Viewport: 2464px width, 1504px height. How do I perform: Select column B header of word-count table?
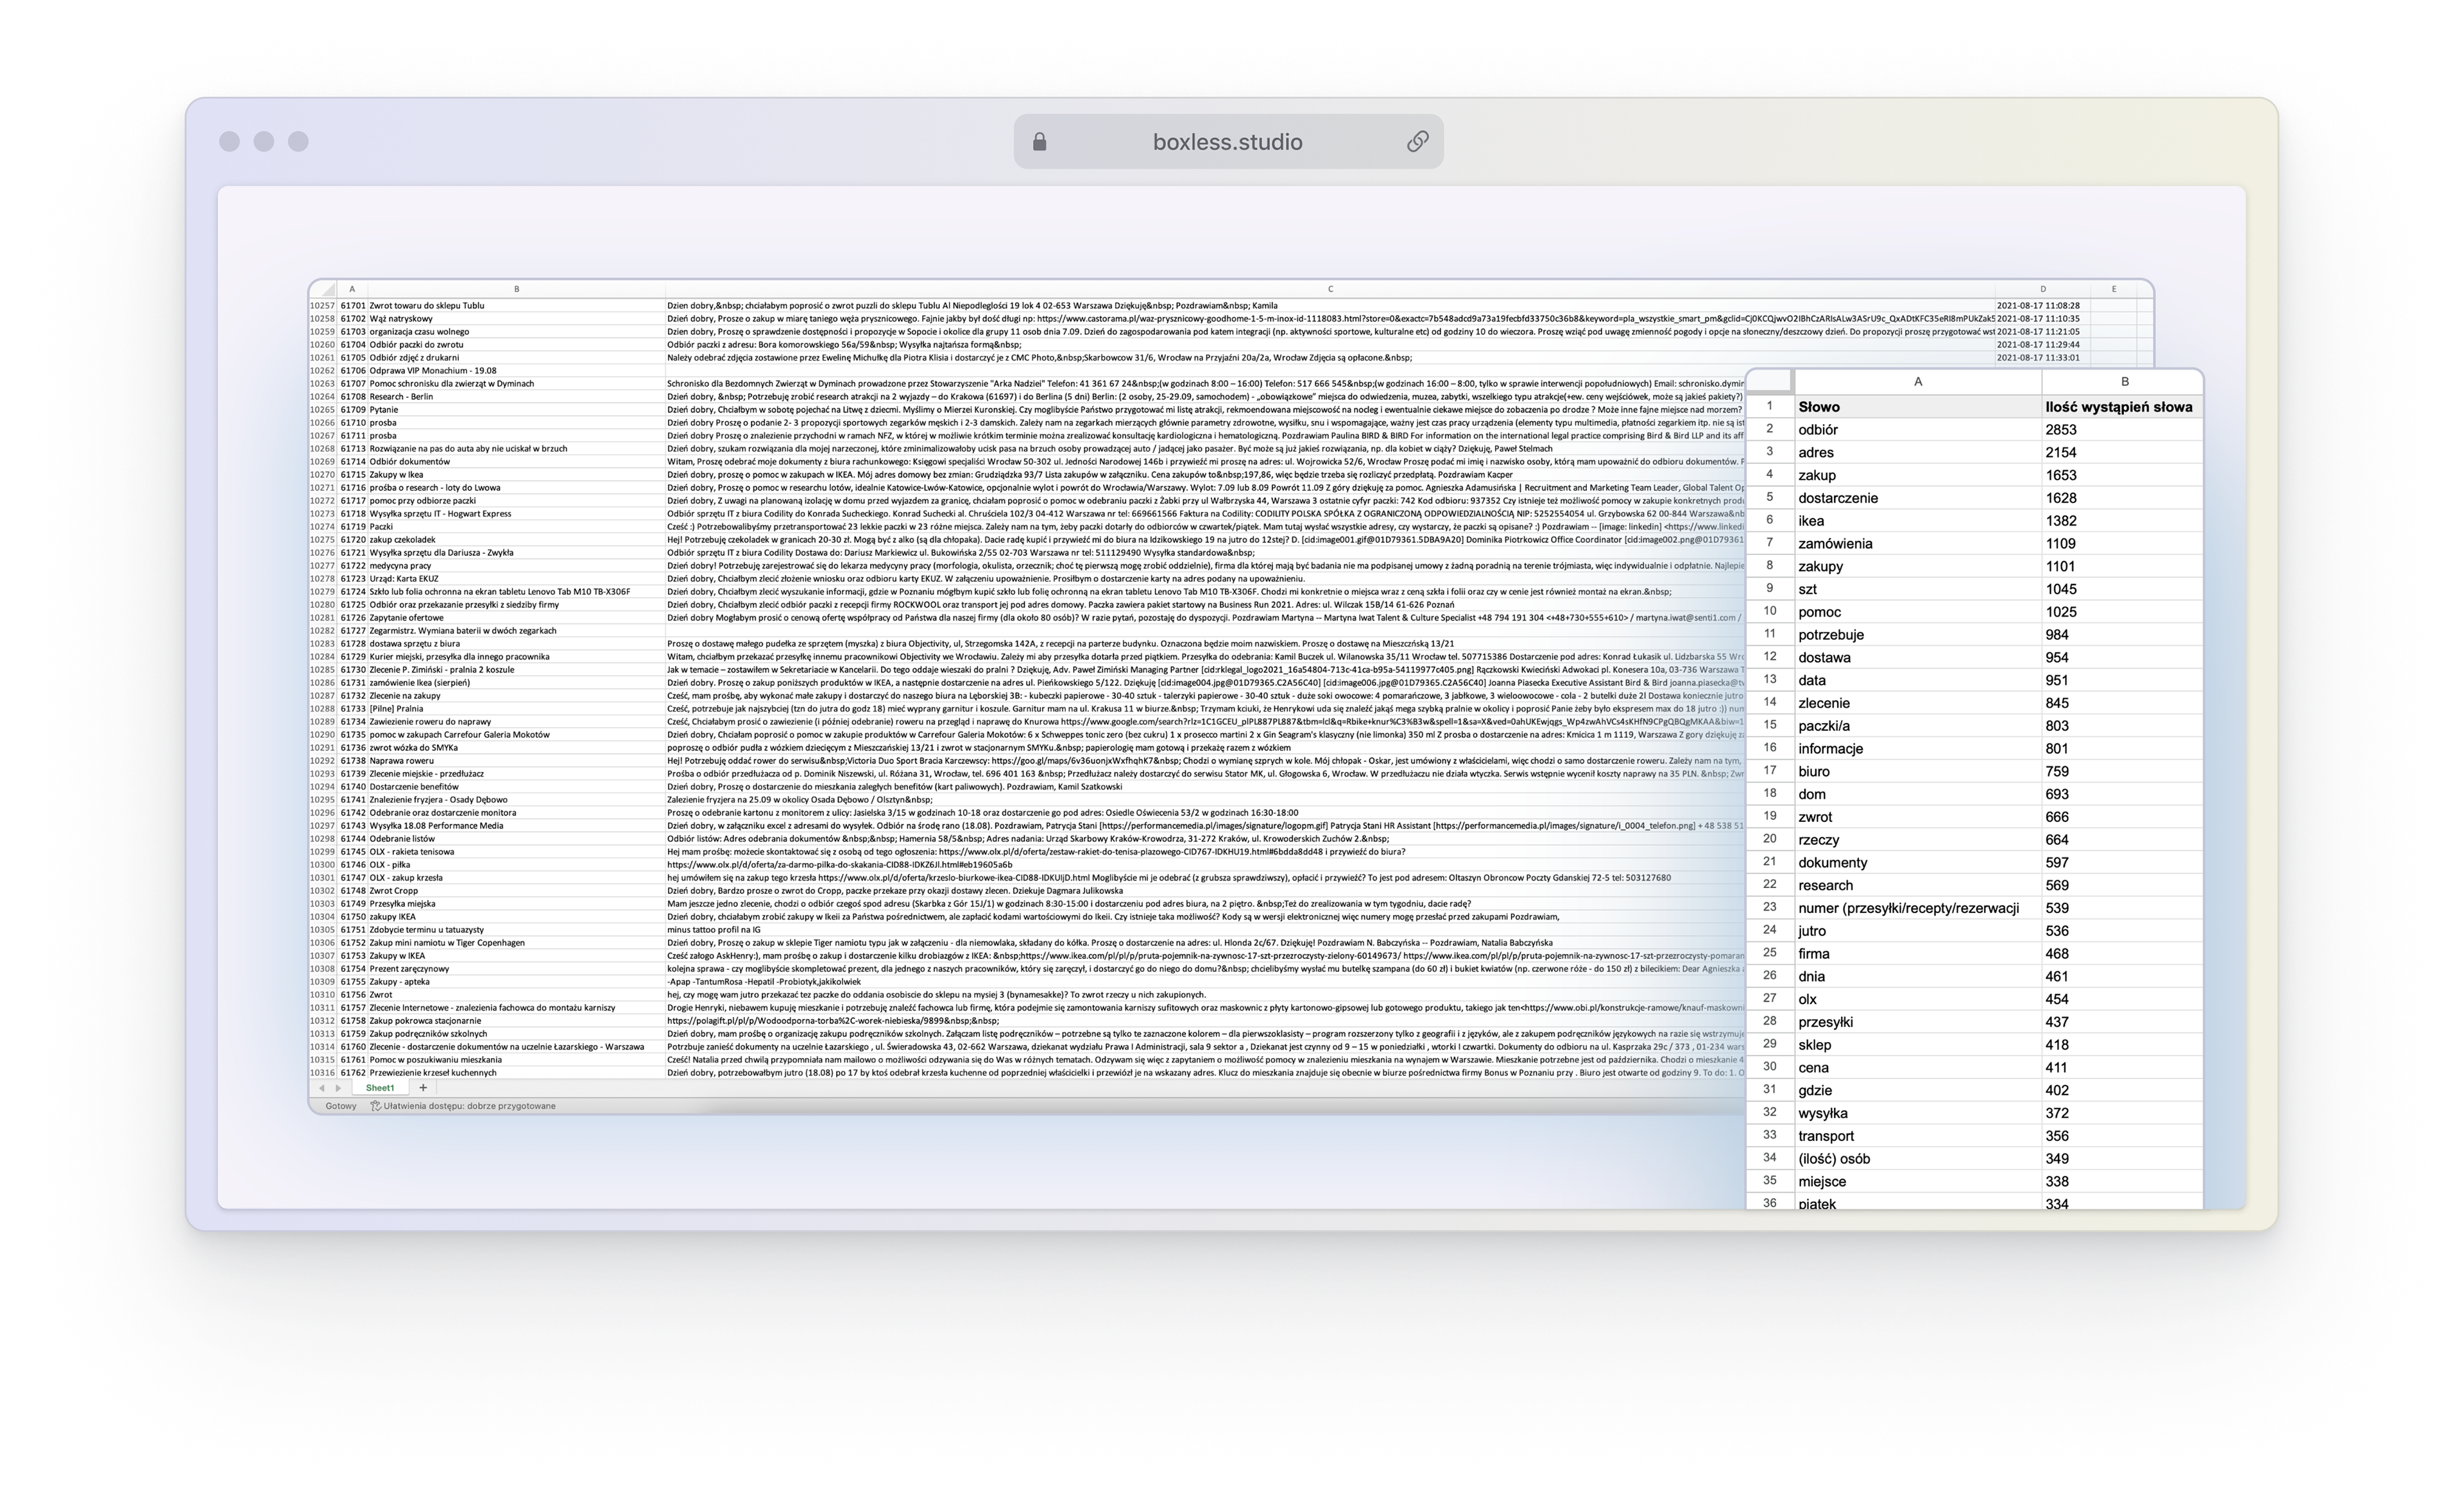pyautogui.click(x=2124, y=381)
